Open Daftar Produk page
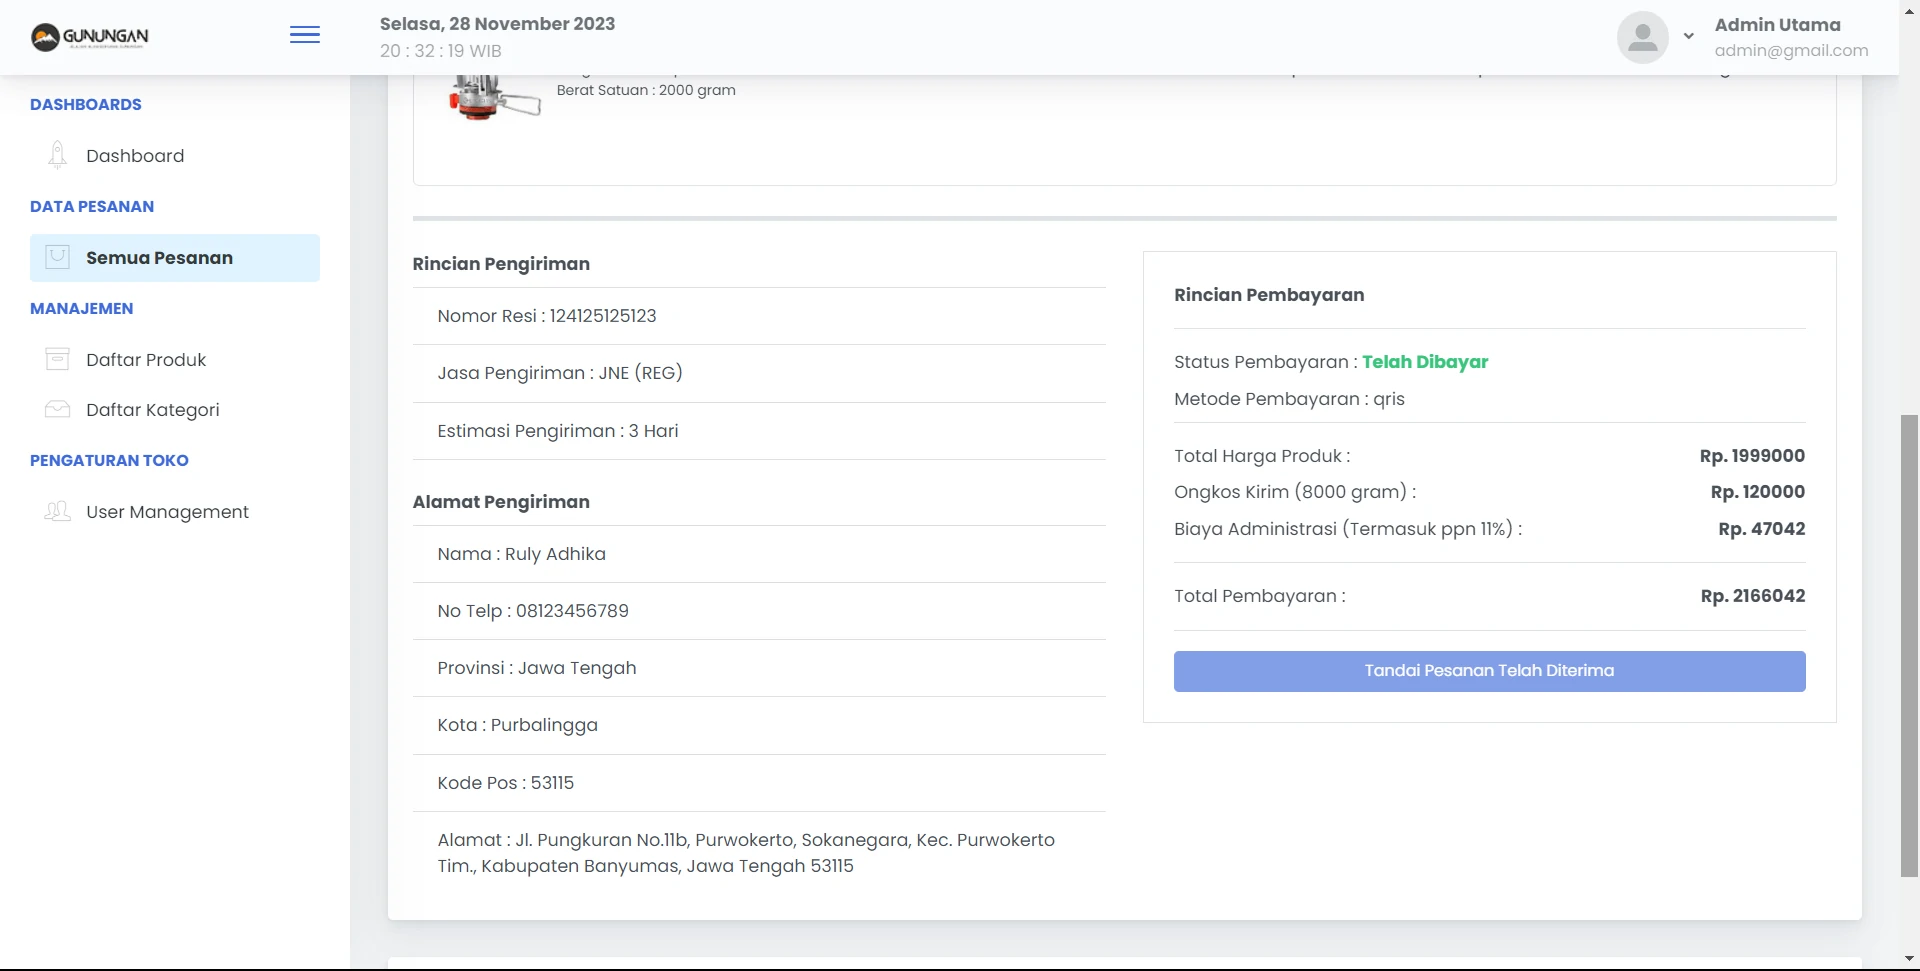Screen dimensions: 1920x971 (x=146, y=360)
